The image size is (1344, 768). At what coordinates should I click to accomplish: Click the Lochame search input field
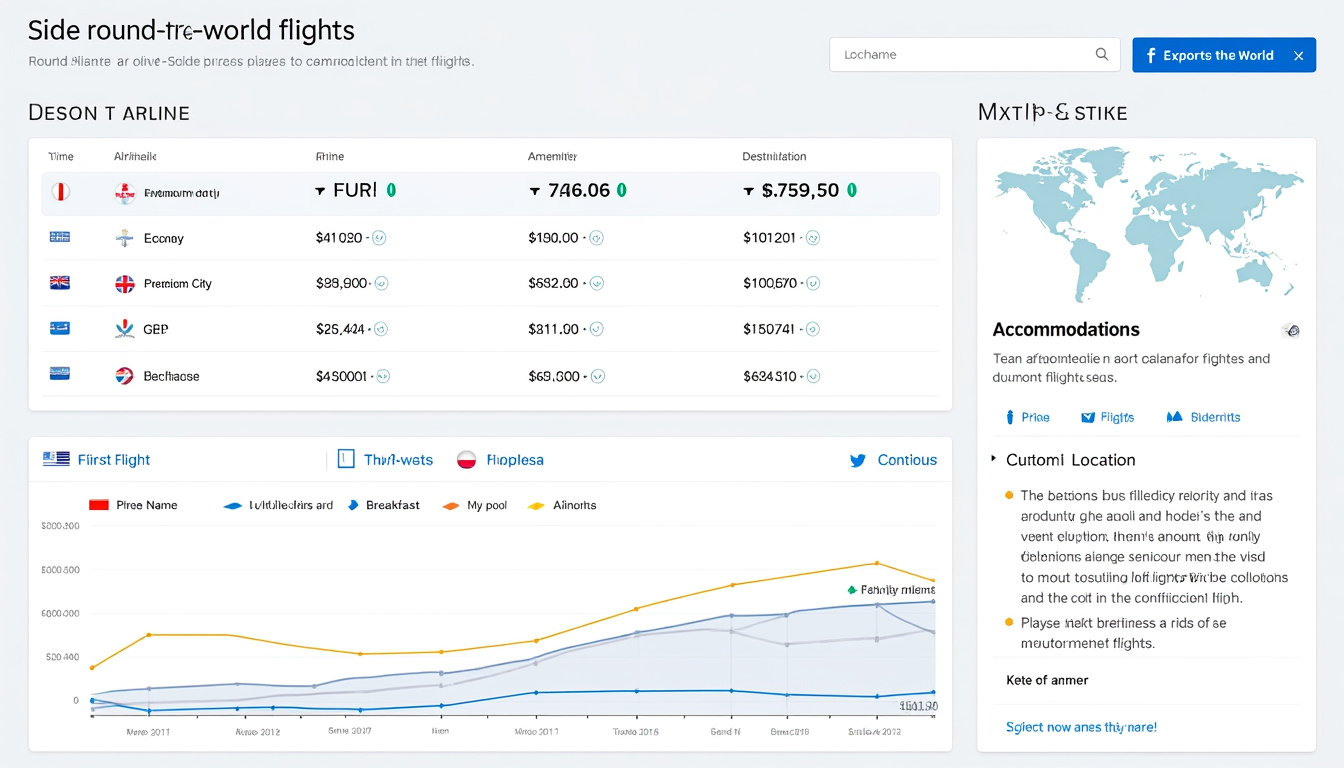pyautogui.click(x=960, y=55)
